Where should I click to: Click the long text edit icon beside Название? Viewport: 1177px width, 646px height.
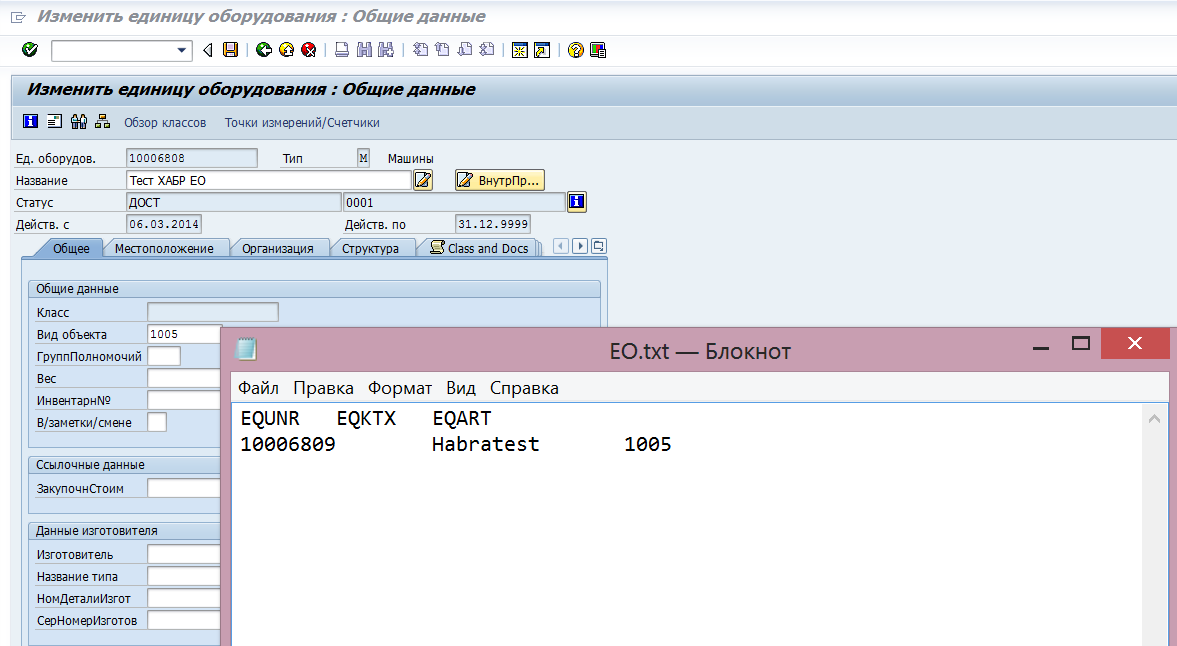point(423,180)
